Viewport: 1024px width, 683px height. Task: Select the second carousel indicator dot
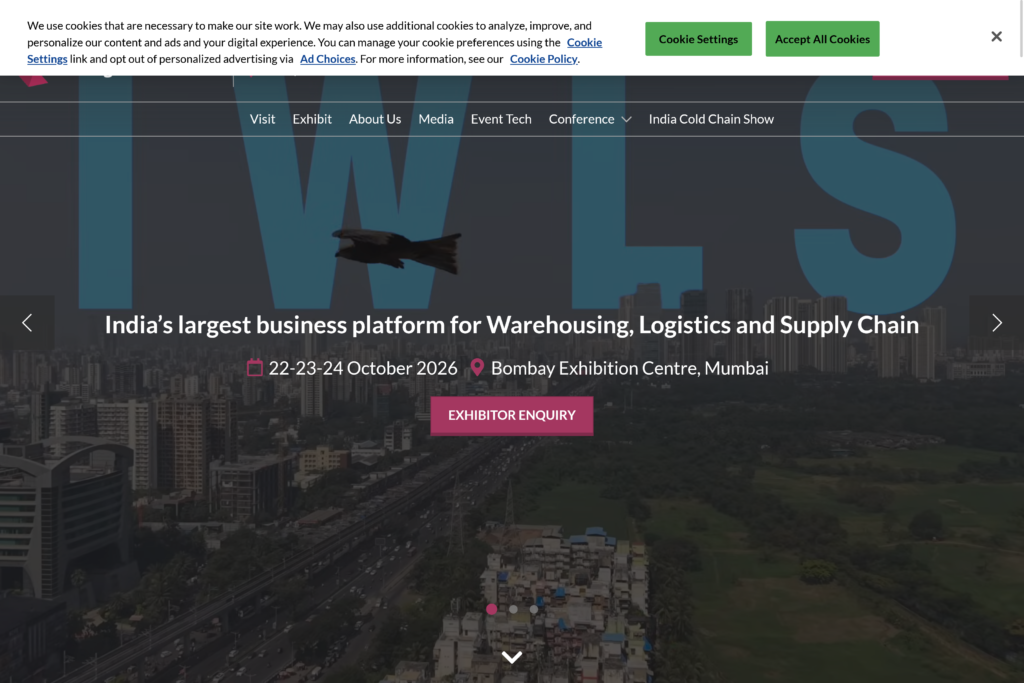point(513,609)
